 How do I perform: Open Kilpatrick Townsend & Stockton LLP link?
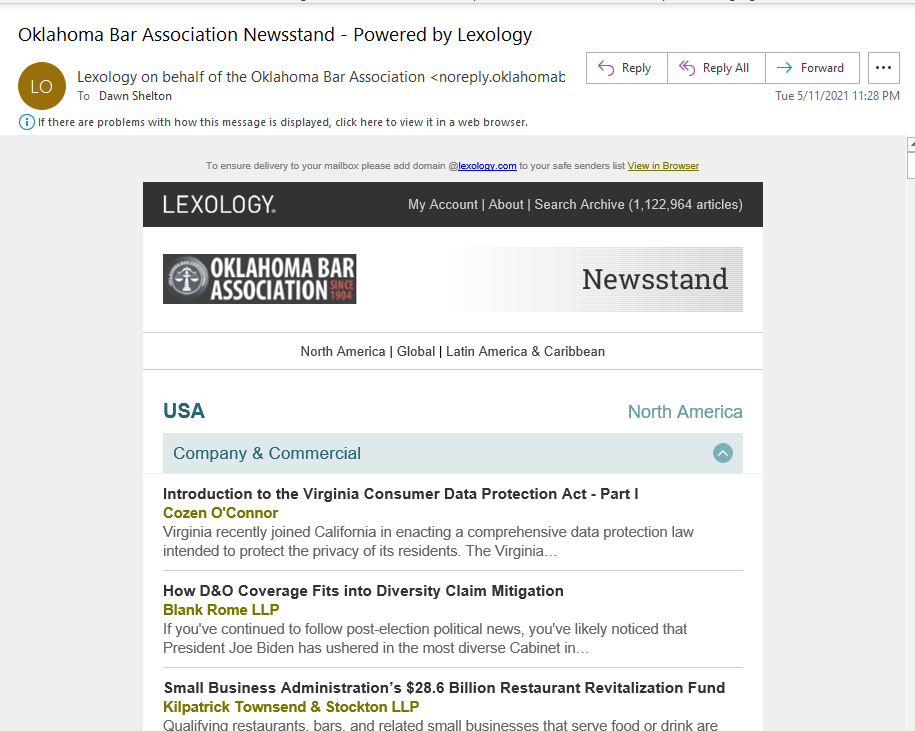291,707
